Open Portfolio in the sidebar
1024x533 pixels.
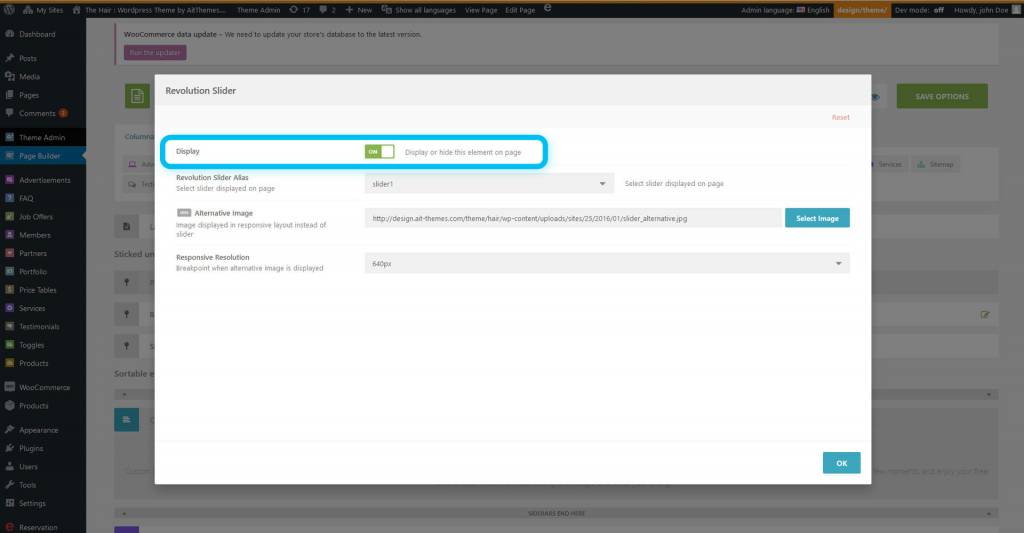33,271
